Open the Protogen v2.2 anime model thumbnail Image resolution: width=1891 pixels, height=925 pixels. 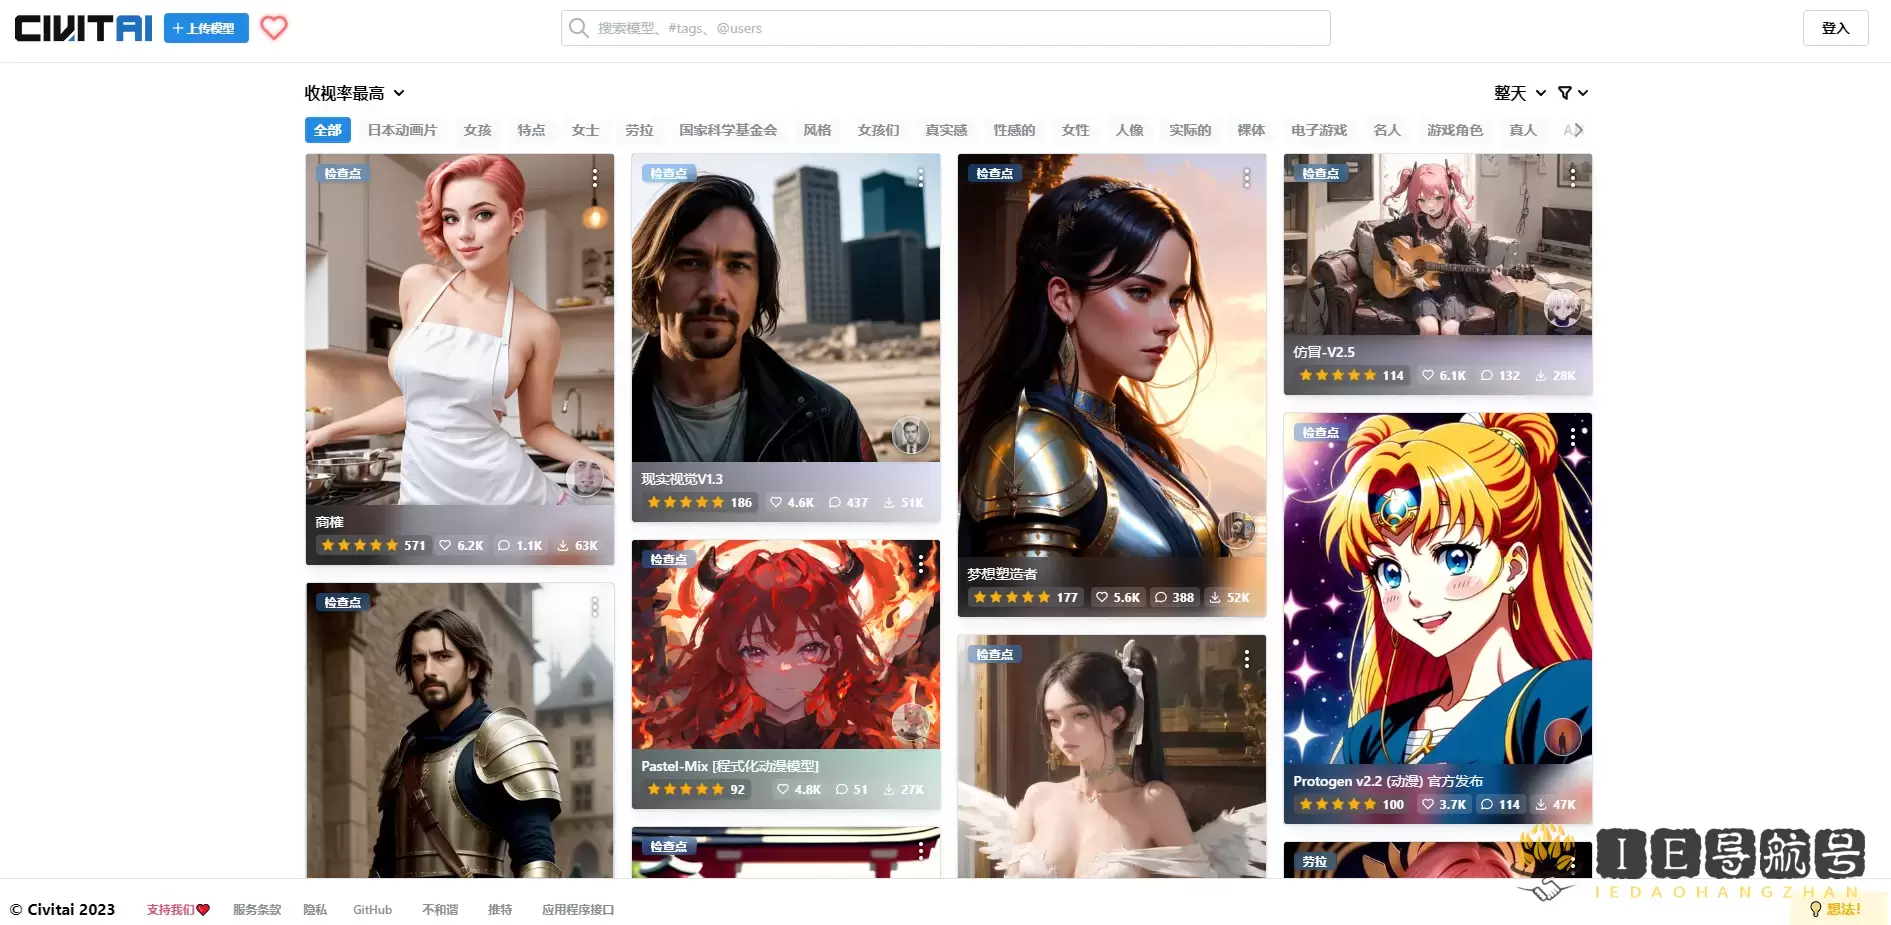pos(1437,590)
